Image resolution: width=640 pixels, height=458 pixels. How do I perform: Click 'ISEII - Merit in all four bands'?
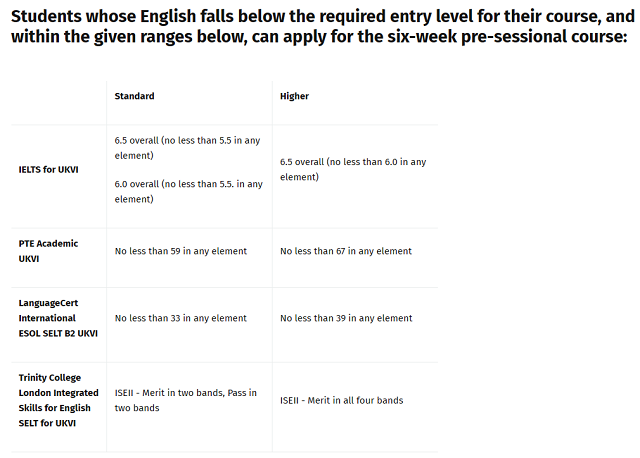point(342,400)
